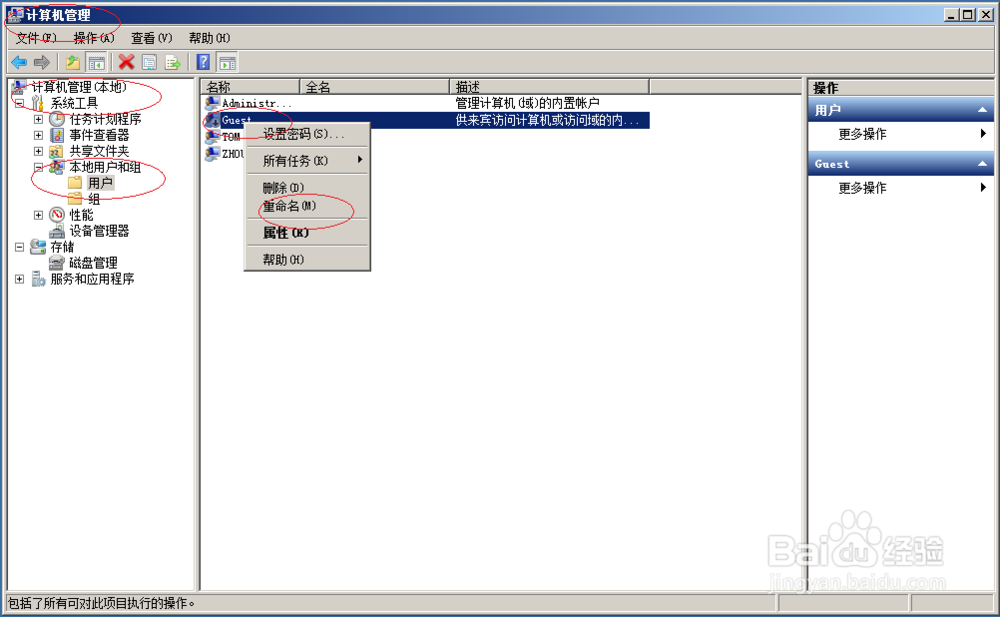This screenshot has width=1000, height=617.
Task: Expand the 任务计划程序 tree node
Action: (38, 119)
